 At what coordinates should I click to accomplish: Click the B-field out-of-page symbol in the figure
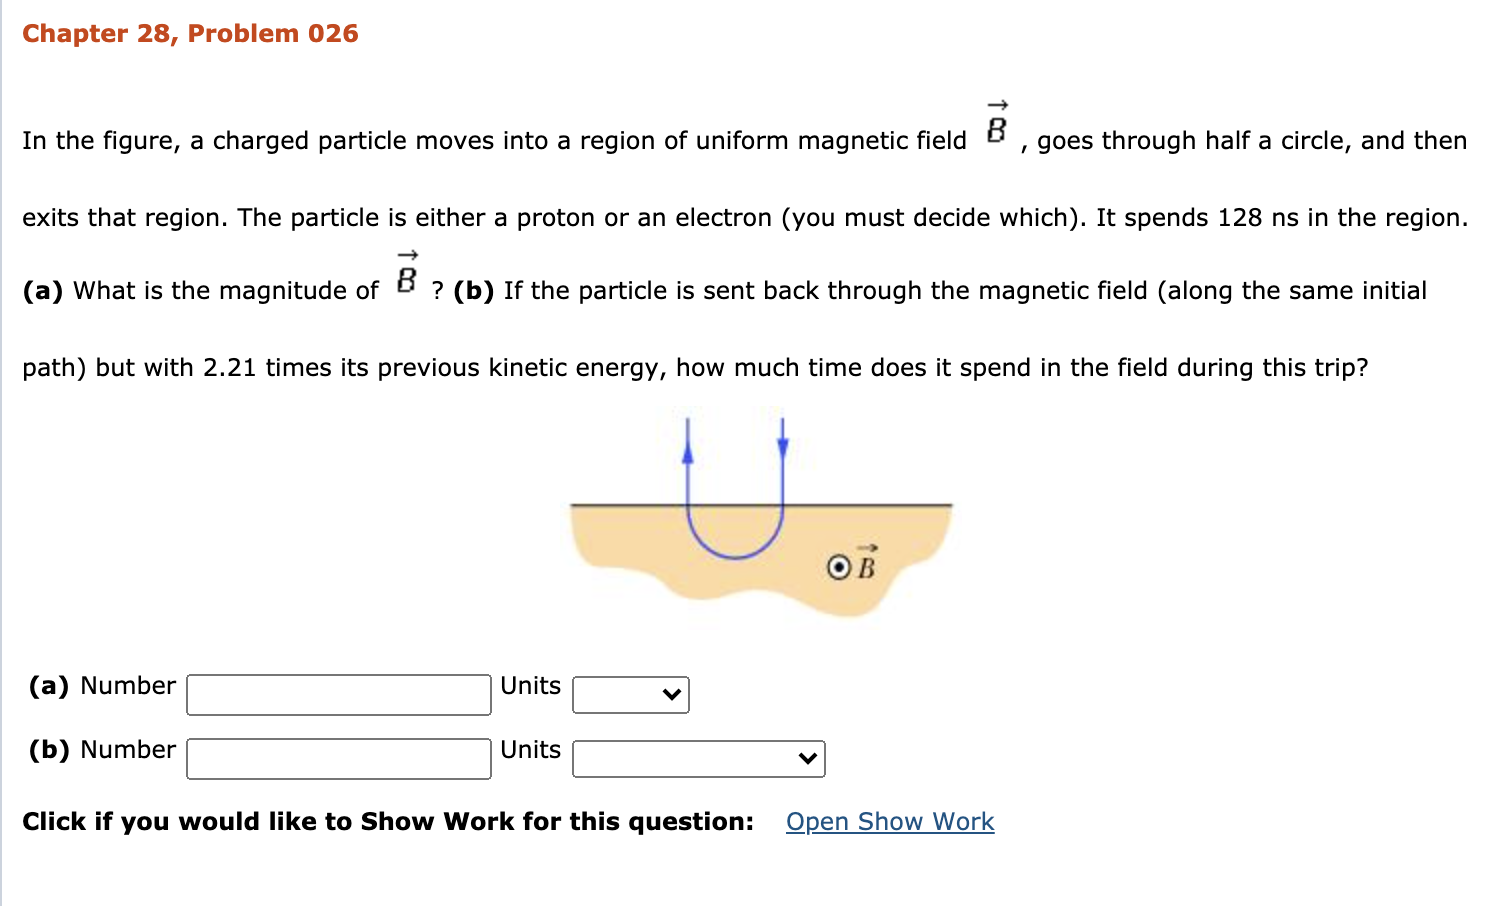(838, 565)
